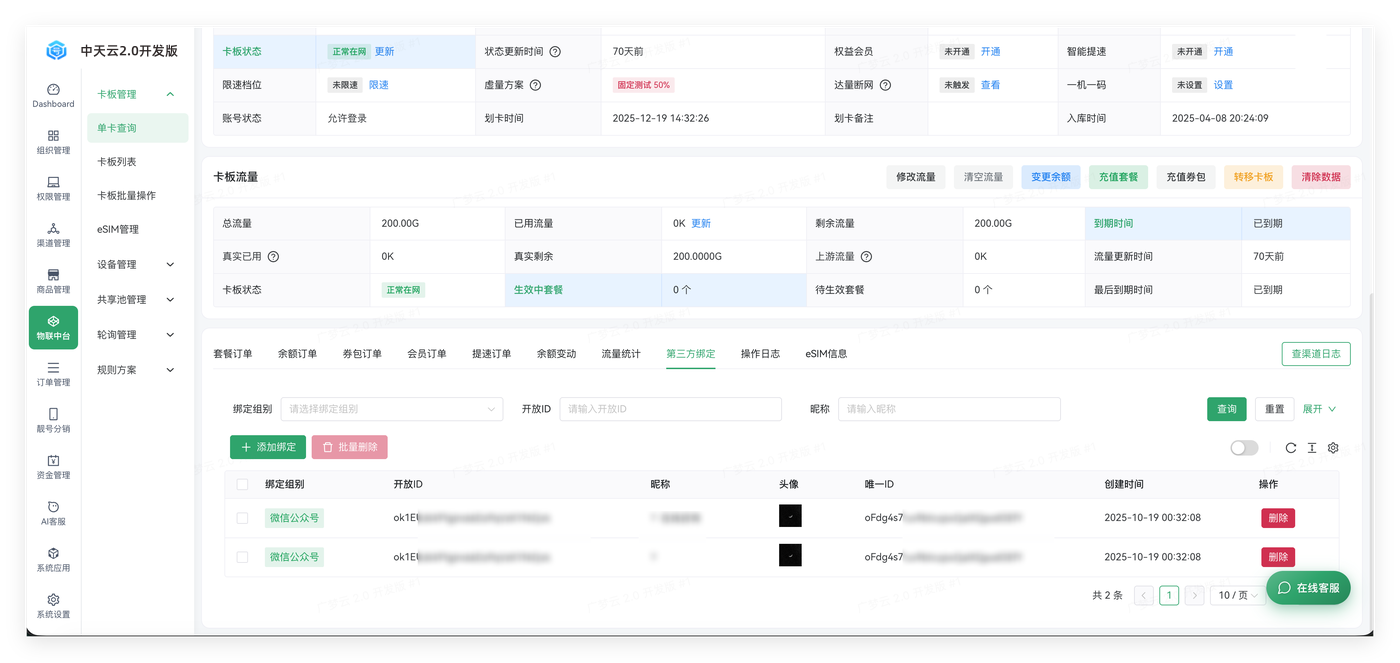Open 组织管理 in the sidebar
This screenshot has width=1400, height=663.
click(53, 142)
